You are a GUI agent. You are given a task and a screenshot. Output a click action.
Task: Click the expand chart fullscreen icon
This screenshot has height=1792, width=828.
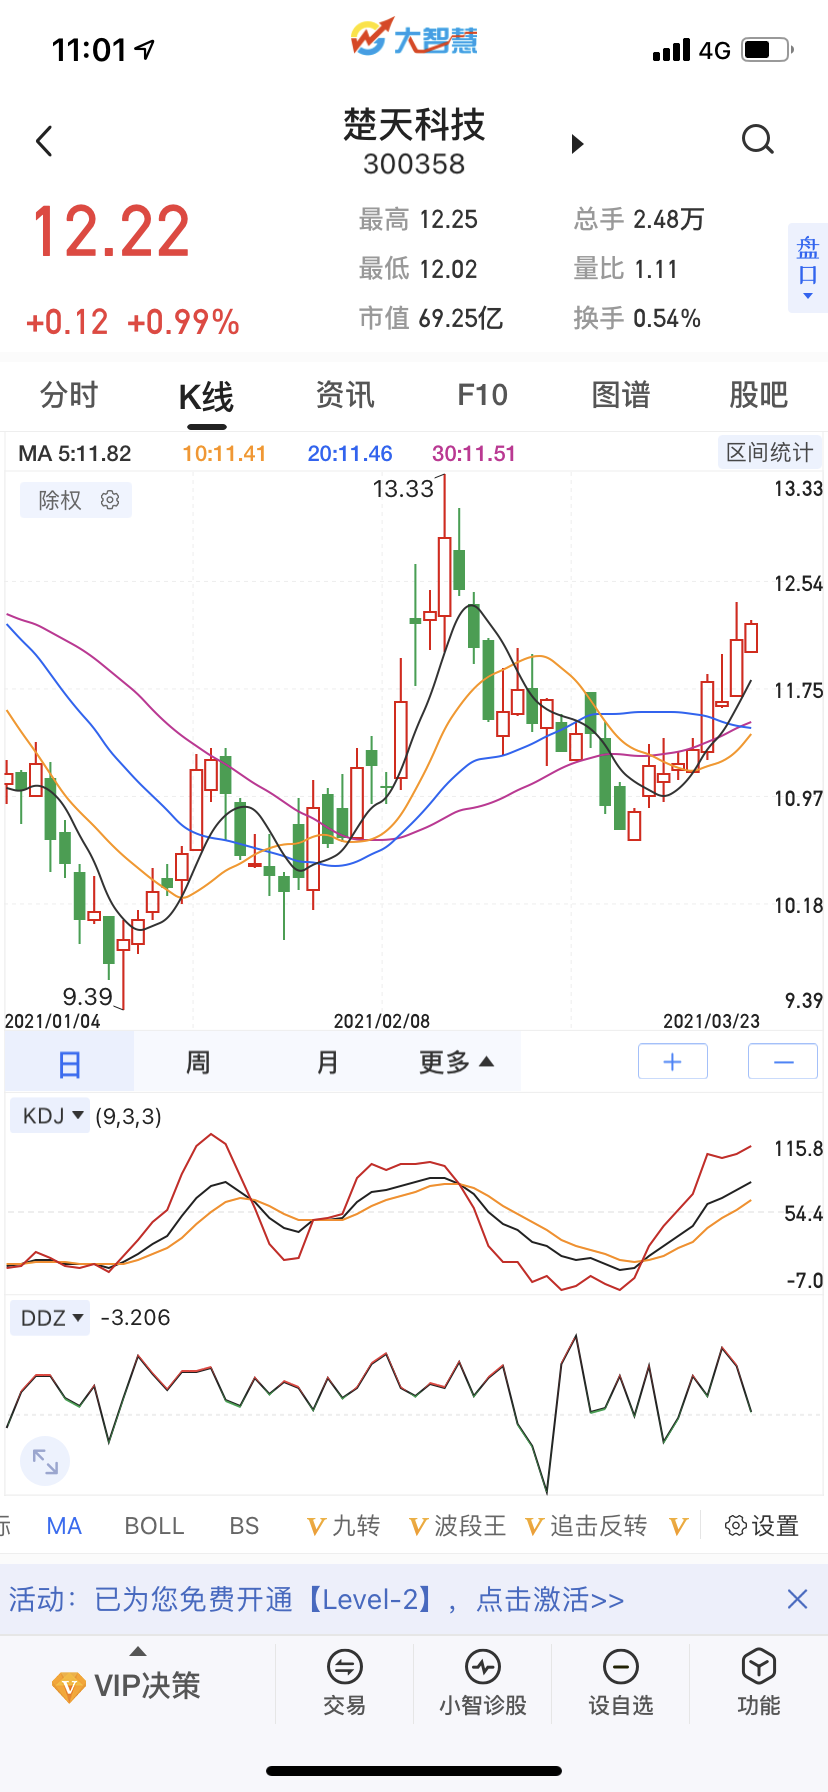point(45,1461)
